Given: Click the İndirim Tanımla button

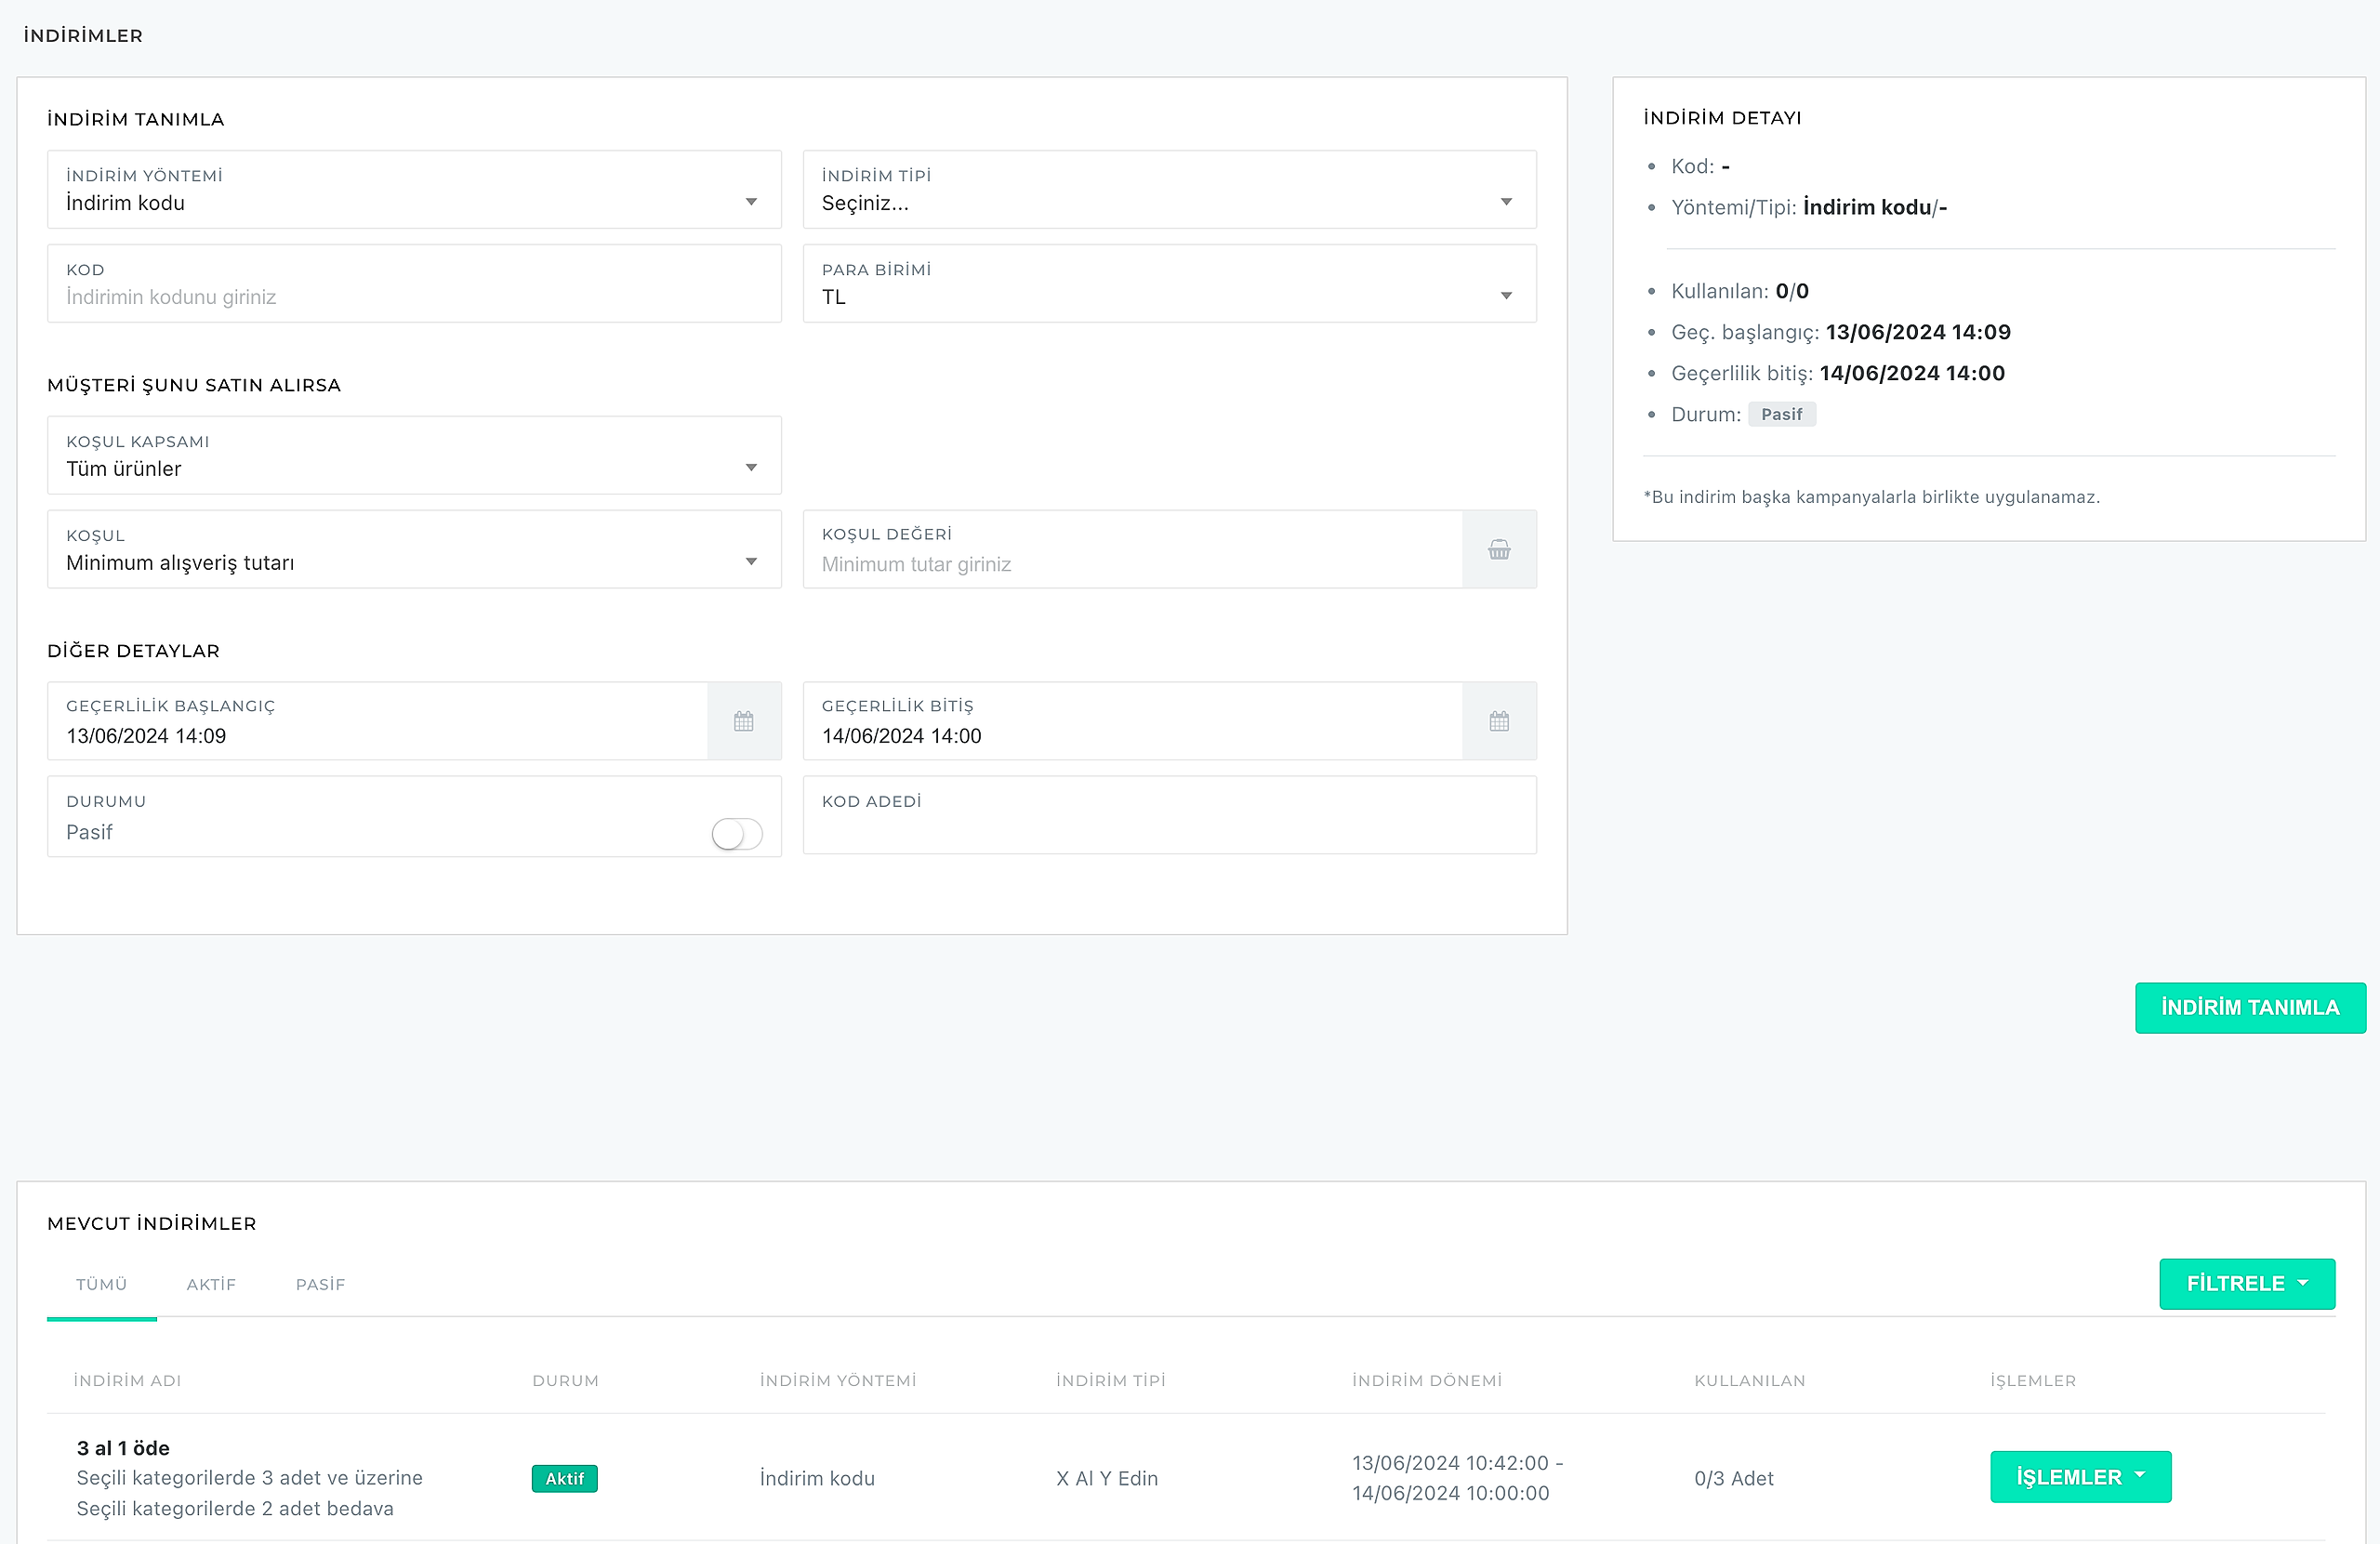Looking at the screenshot, I should click(2249, 1007).
